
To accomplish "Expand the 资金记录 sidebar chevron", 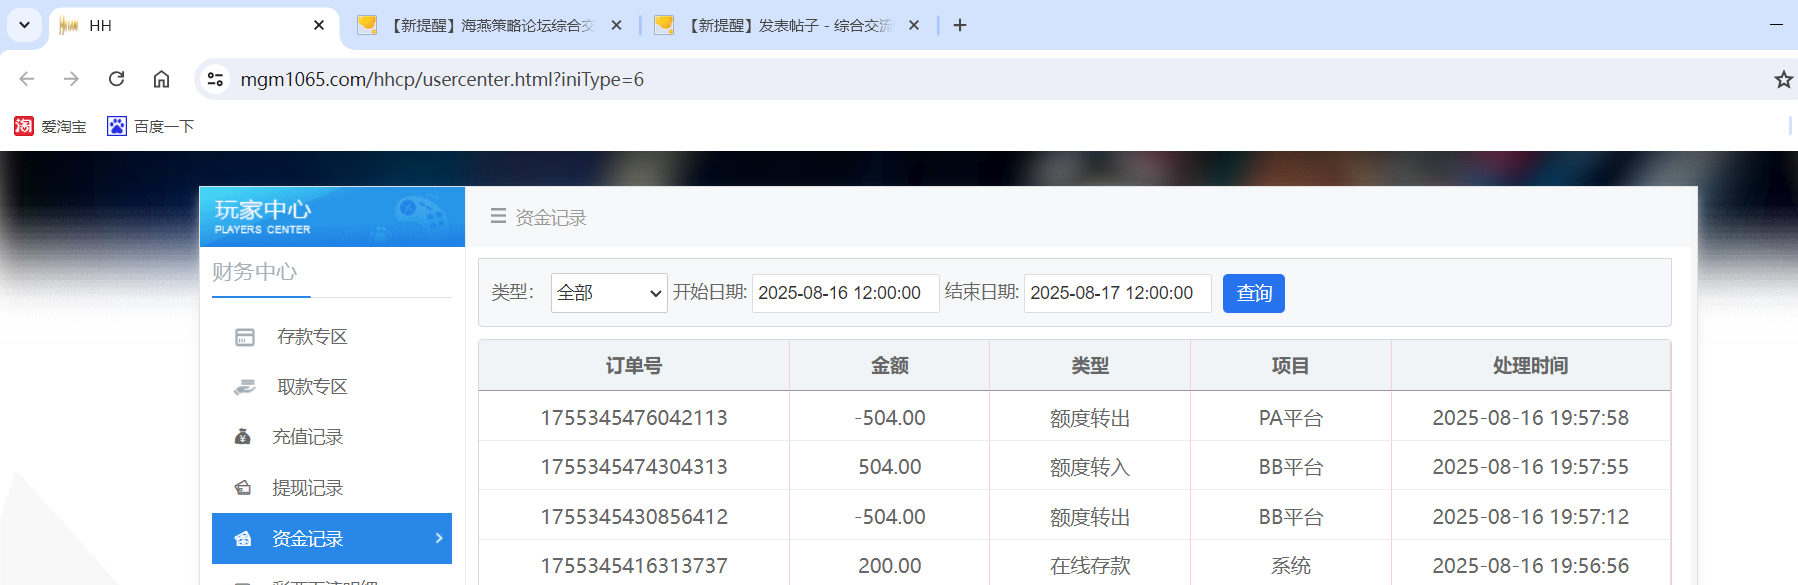I will coord(439,538).
